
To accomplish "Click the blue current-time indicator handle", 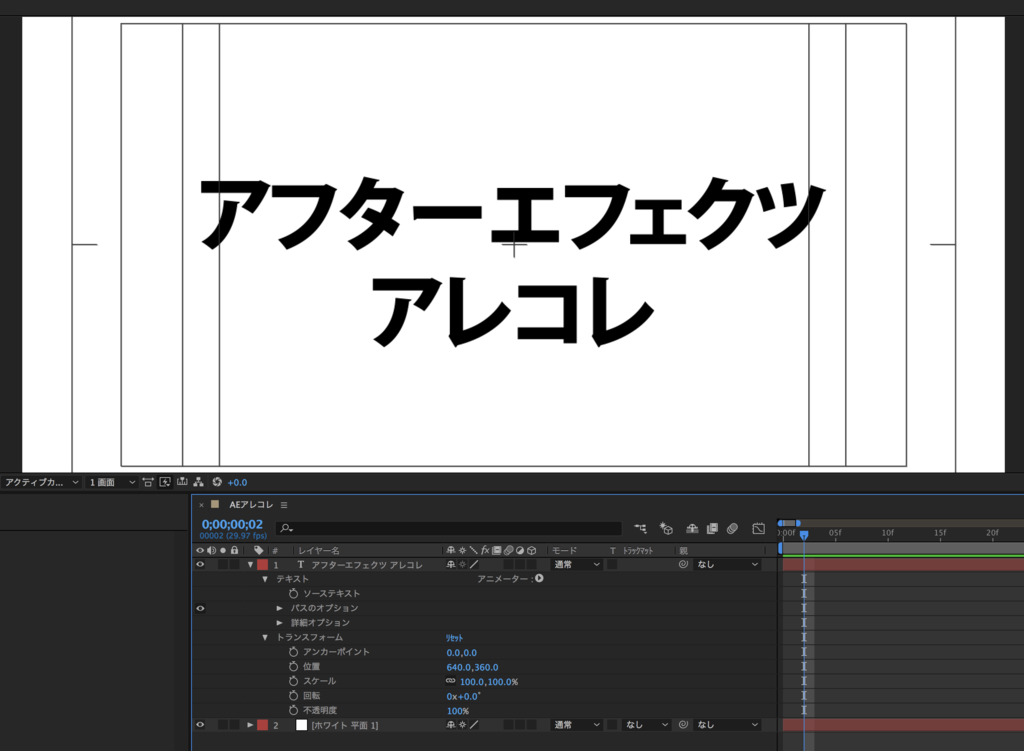I will coord(804,535).
